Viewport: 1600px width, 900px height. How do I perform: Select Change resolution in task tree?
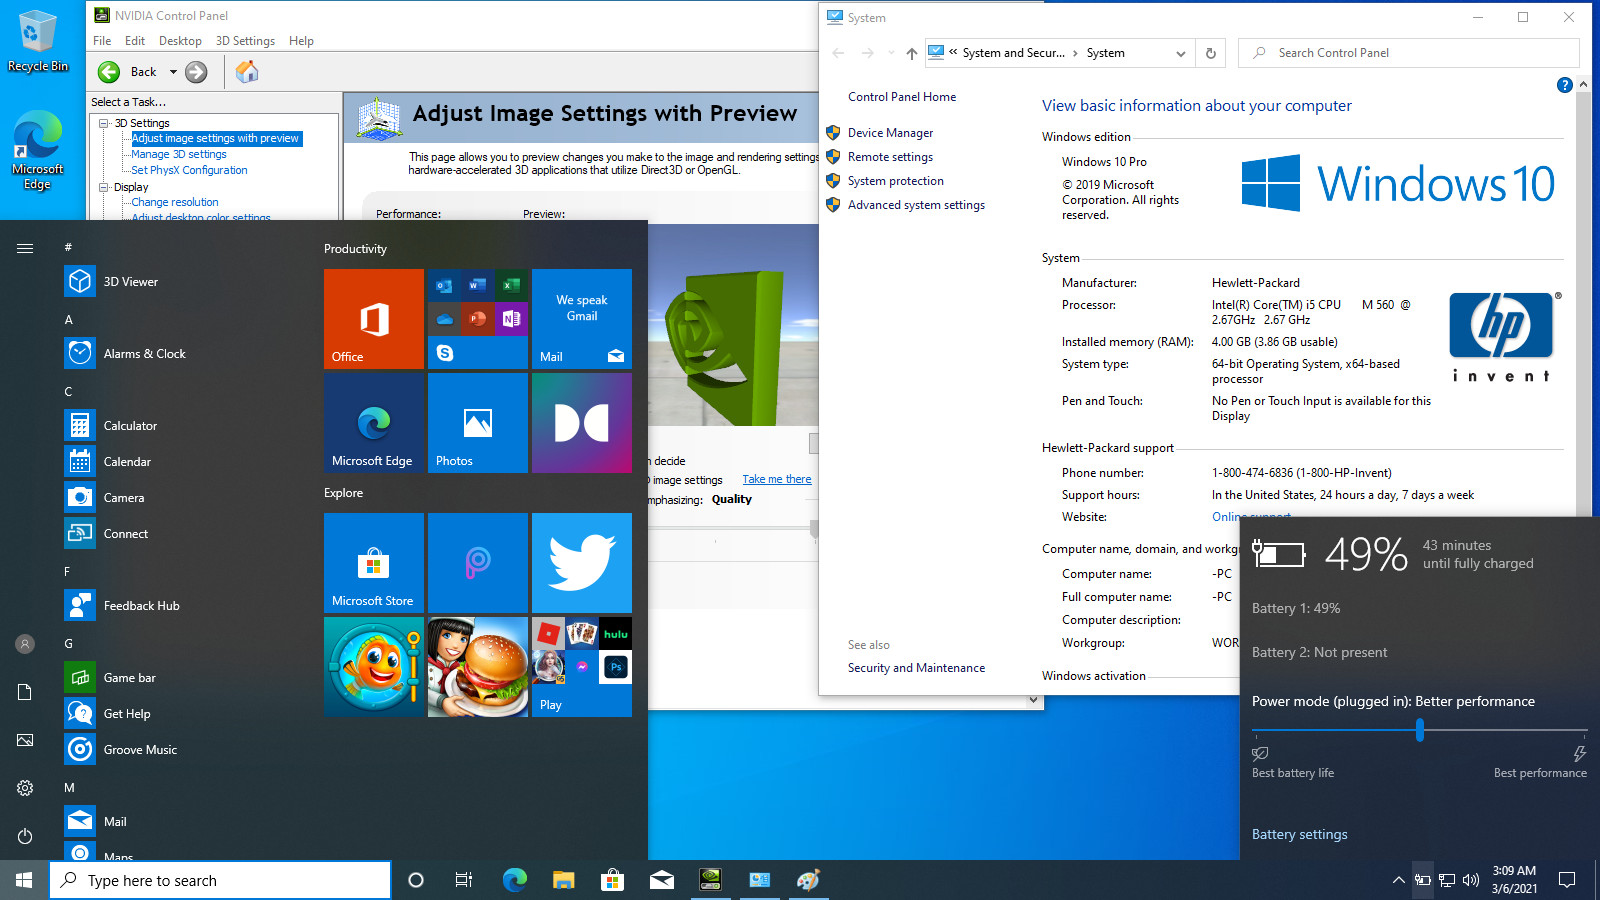pyautogui.click(x=175, y=202)
